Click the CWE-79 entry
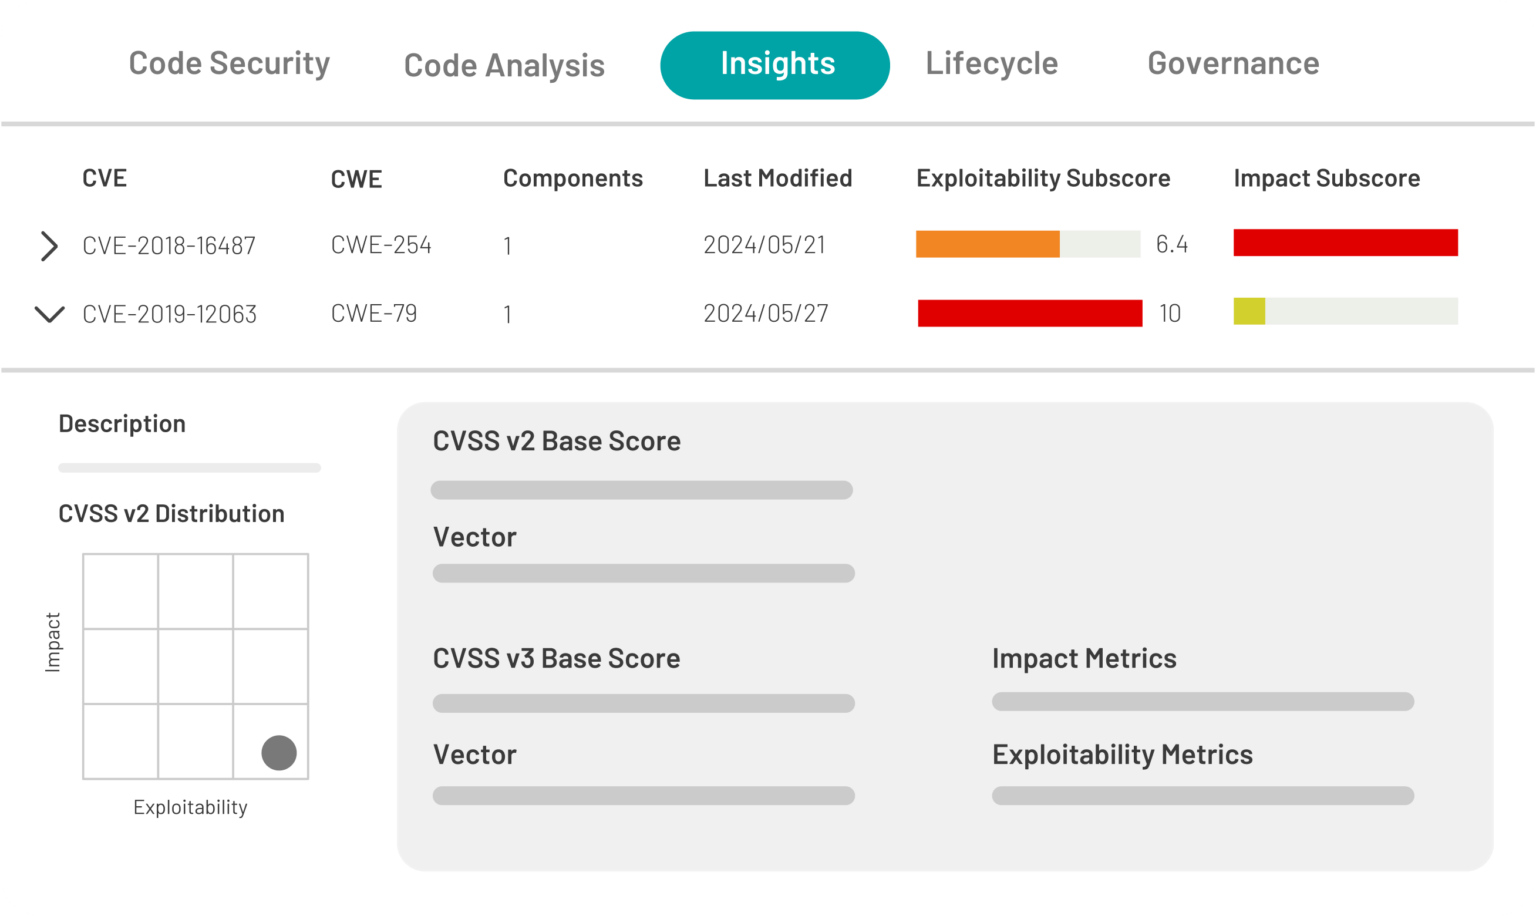1536x916 pixels. (x=374, y=313)
